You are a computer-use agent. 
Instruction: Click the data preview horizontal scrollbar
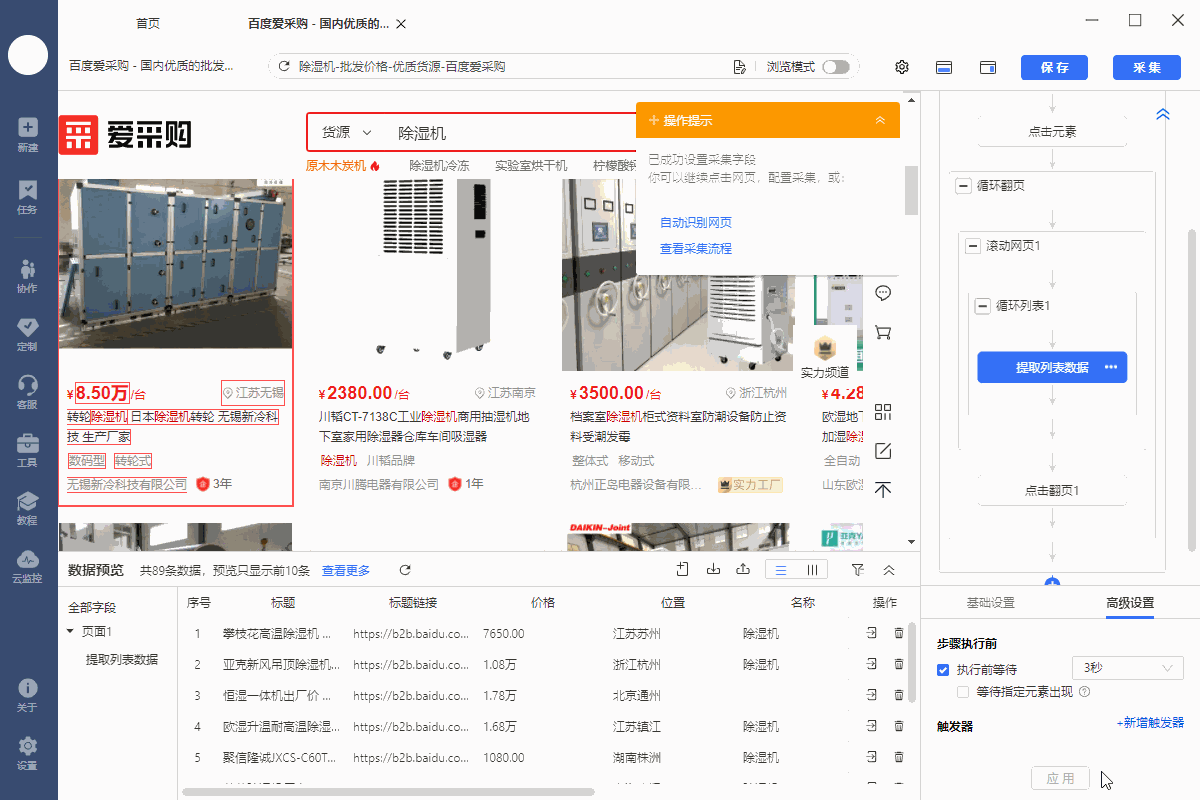coord(388,792)
